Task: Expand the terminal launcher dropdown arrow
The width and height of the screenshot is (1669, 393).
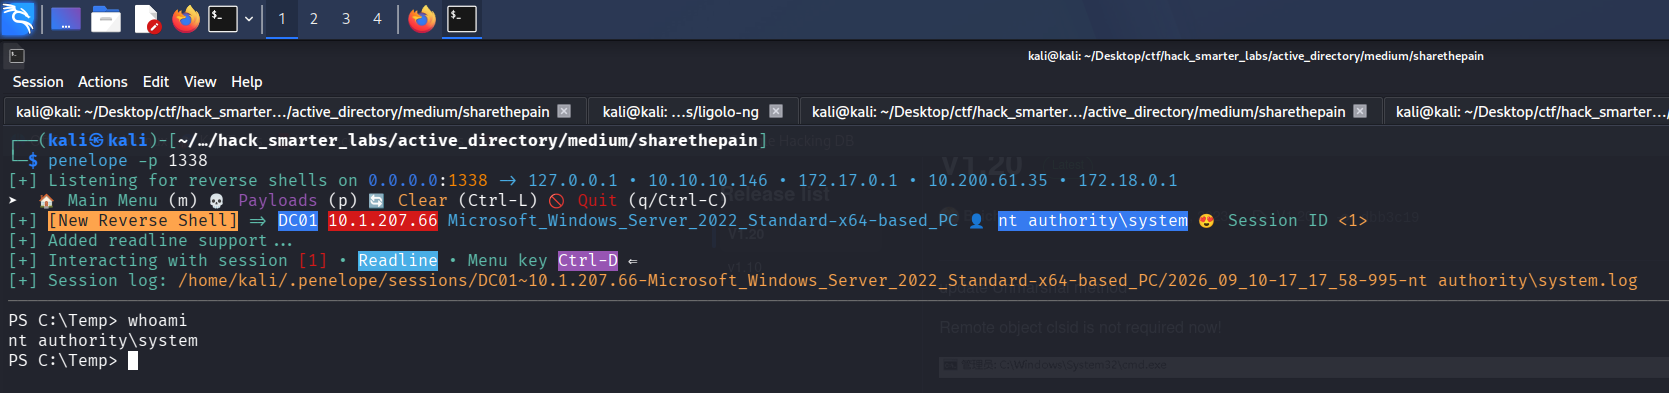Action: point(249,19)
